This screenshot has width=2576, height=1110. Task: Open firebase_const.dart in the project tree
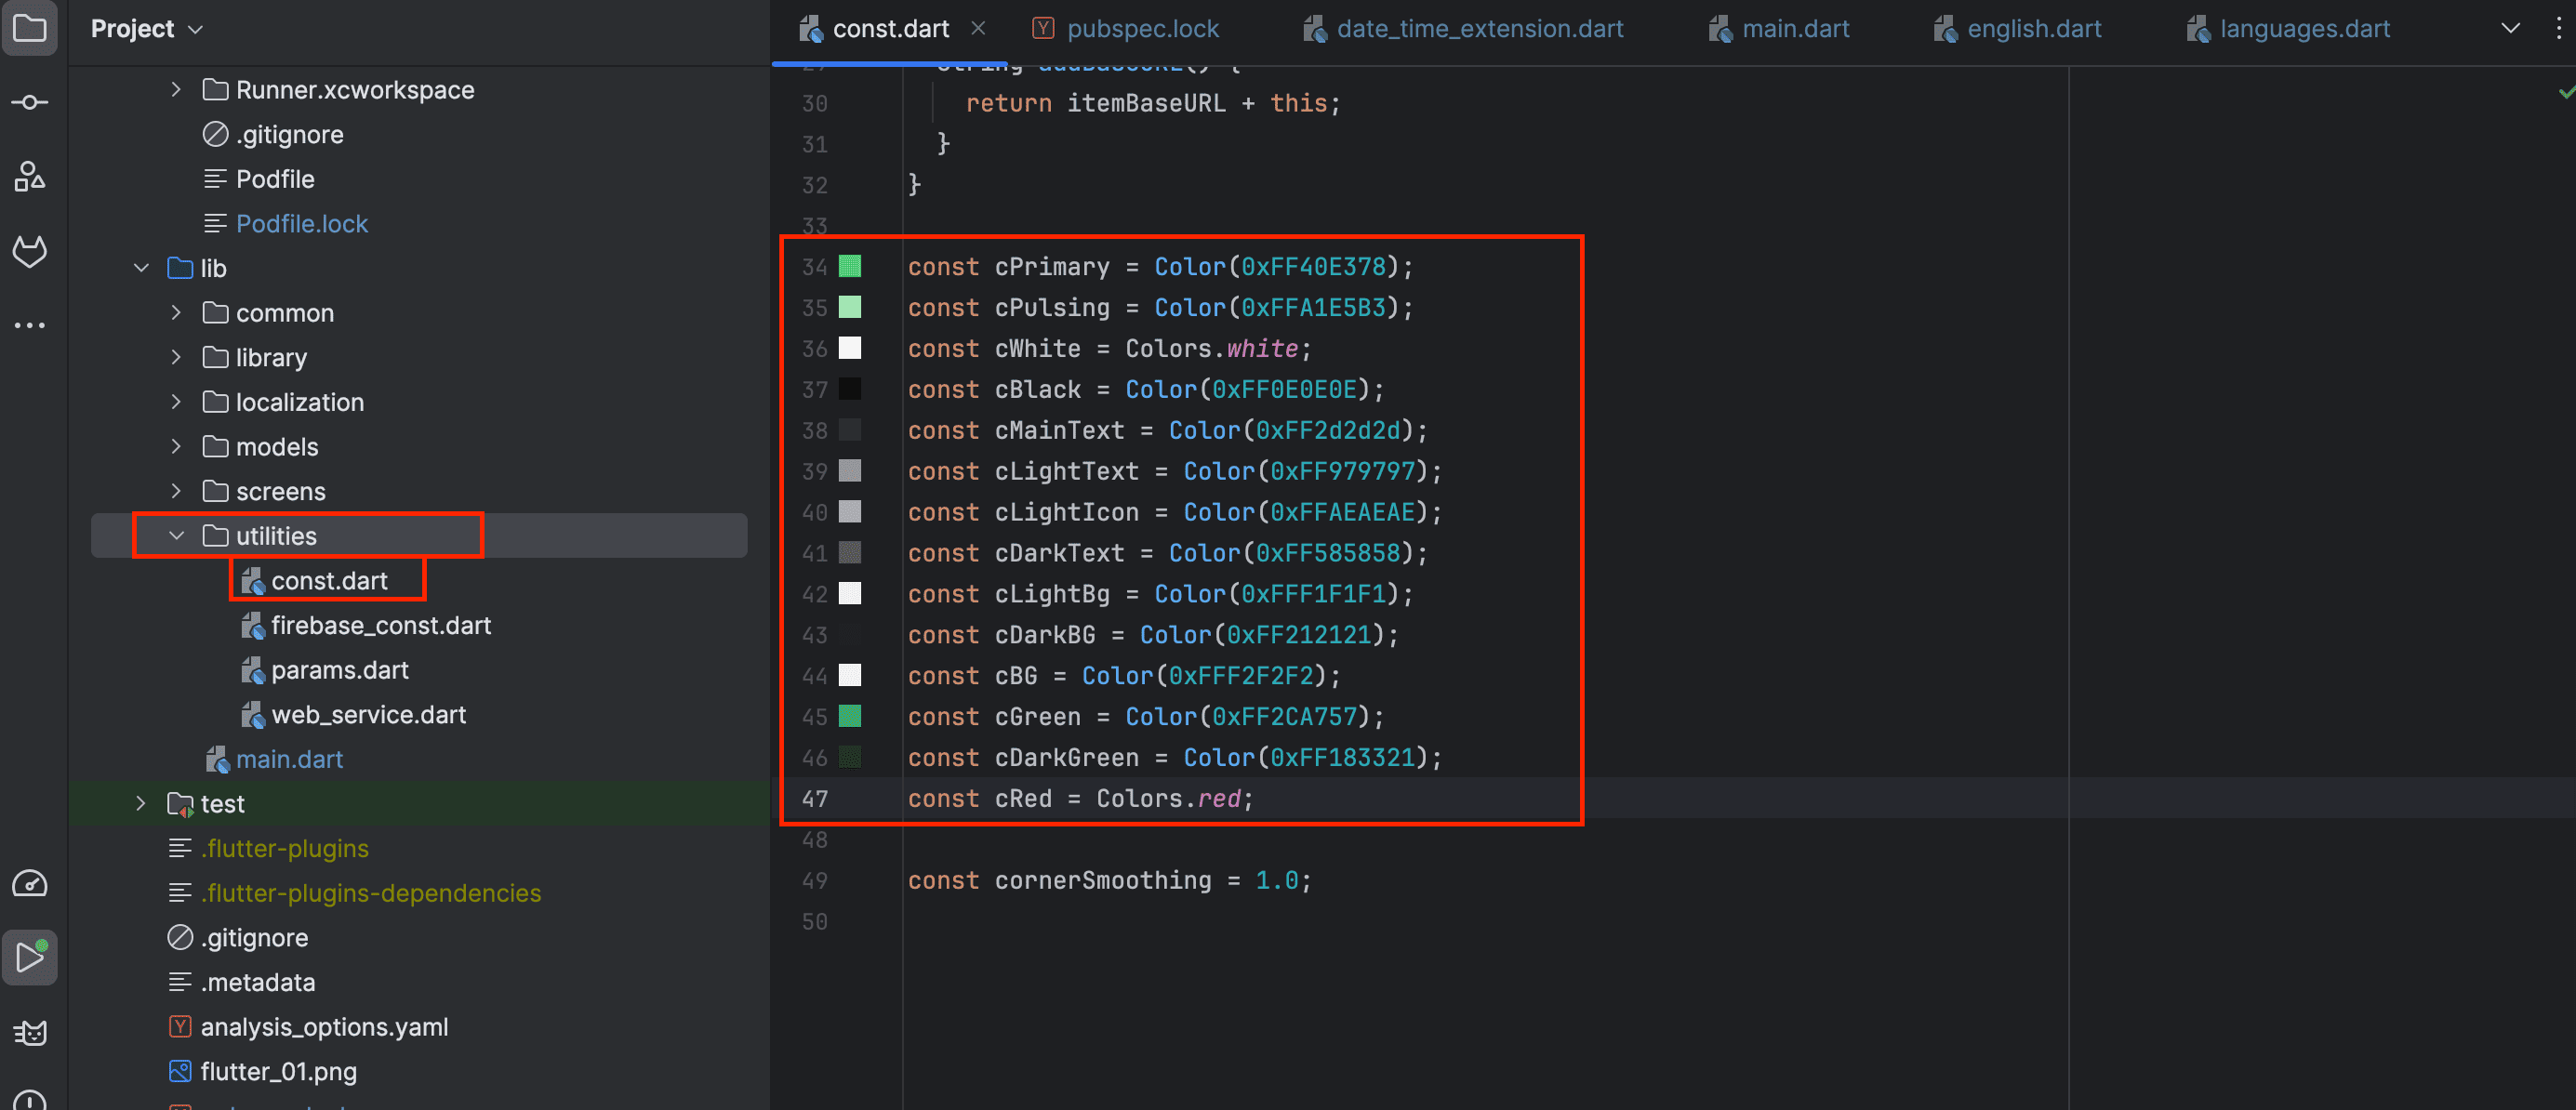(380, 625)
